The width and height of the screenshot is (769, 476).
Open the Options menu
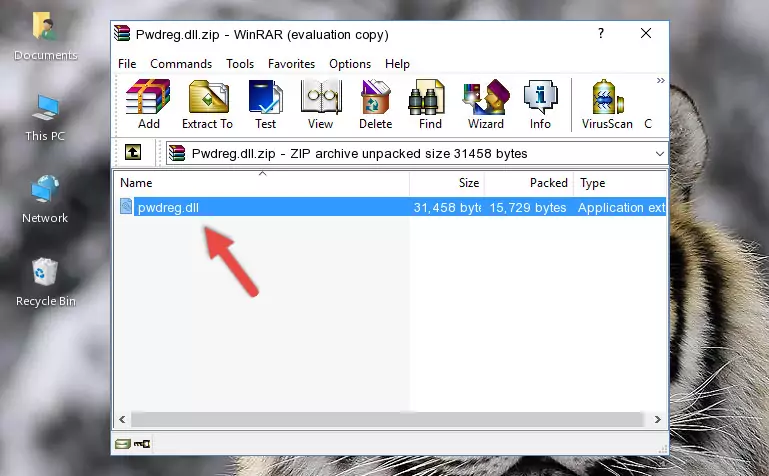(x=350, y=64)
